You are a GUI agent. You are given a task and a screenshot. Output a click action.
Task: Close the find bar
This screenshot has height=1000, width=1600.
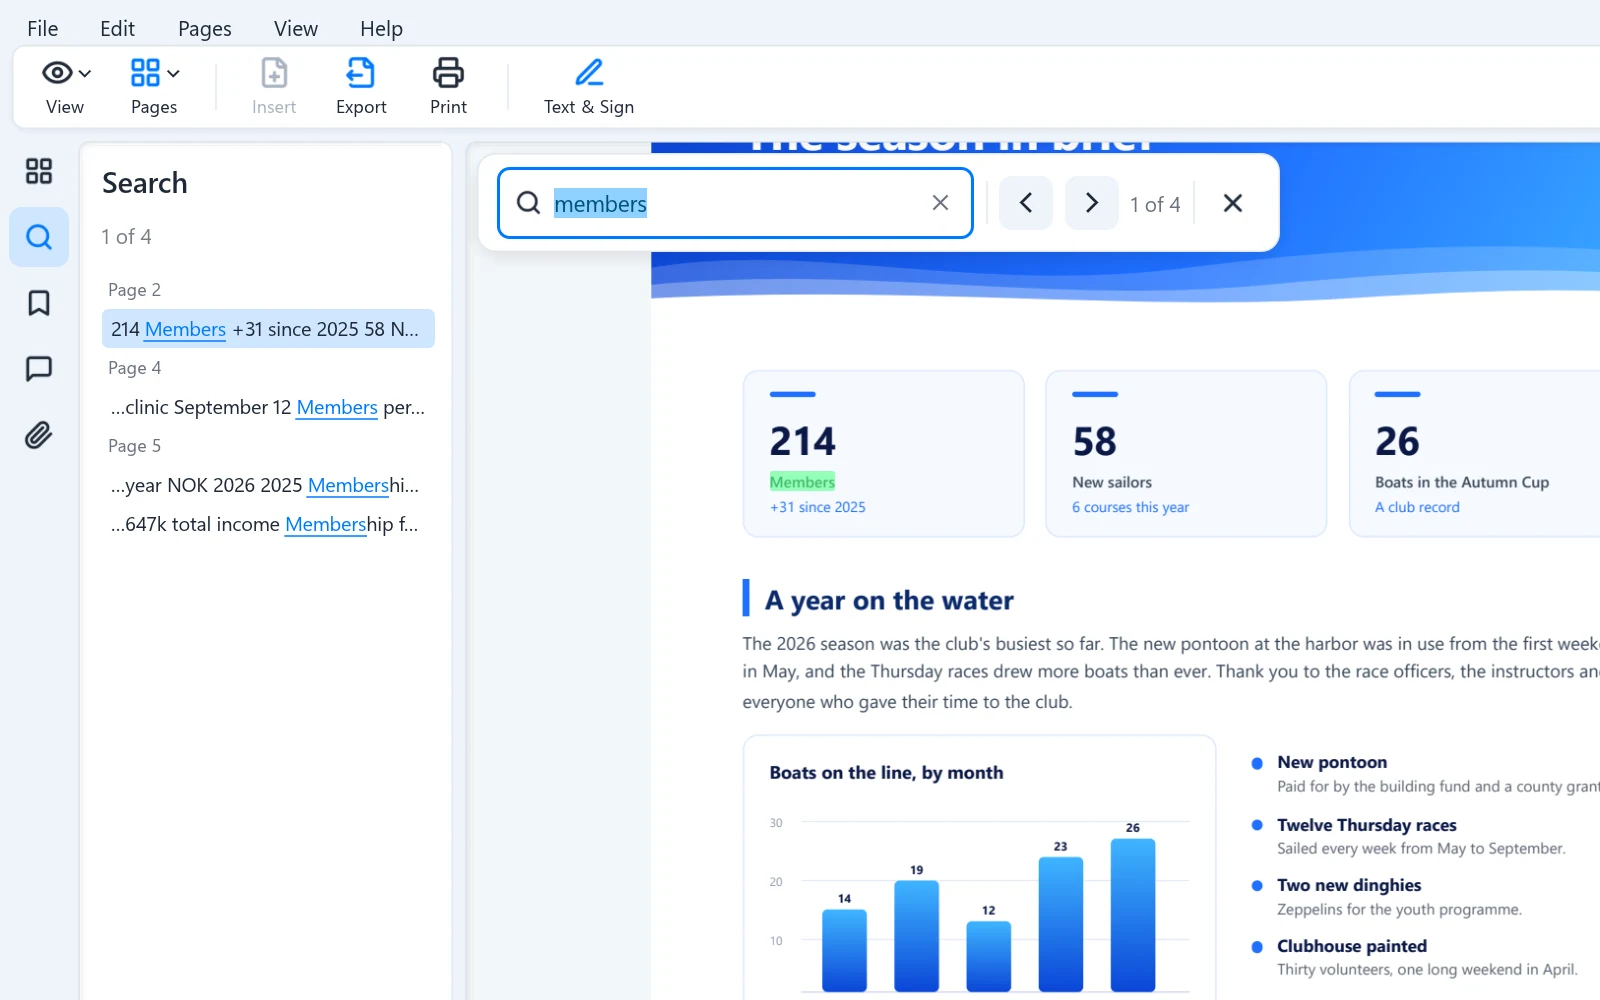[1233, 203]
